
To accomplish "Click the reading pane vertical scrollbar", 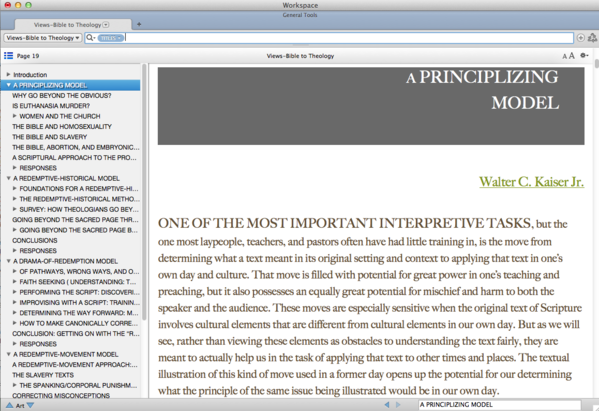I will (596, 63).
